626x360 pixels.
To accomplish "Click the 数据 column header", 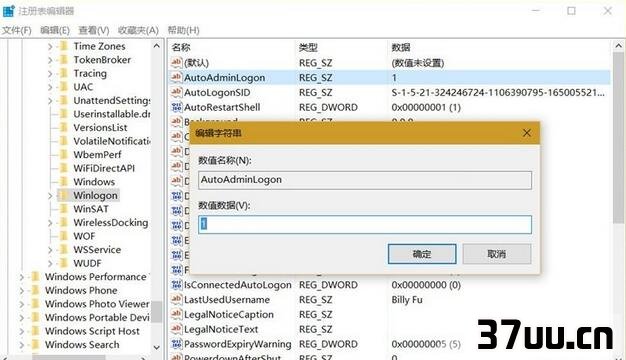I will (x=401, y=47).
